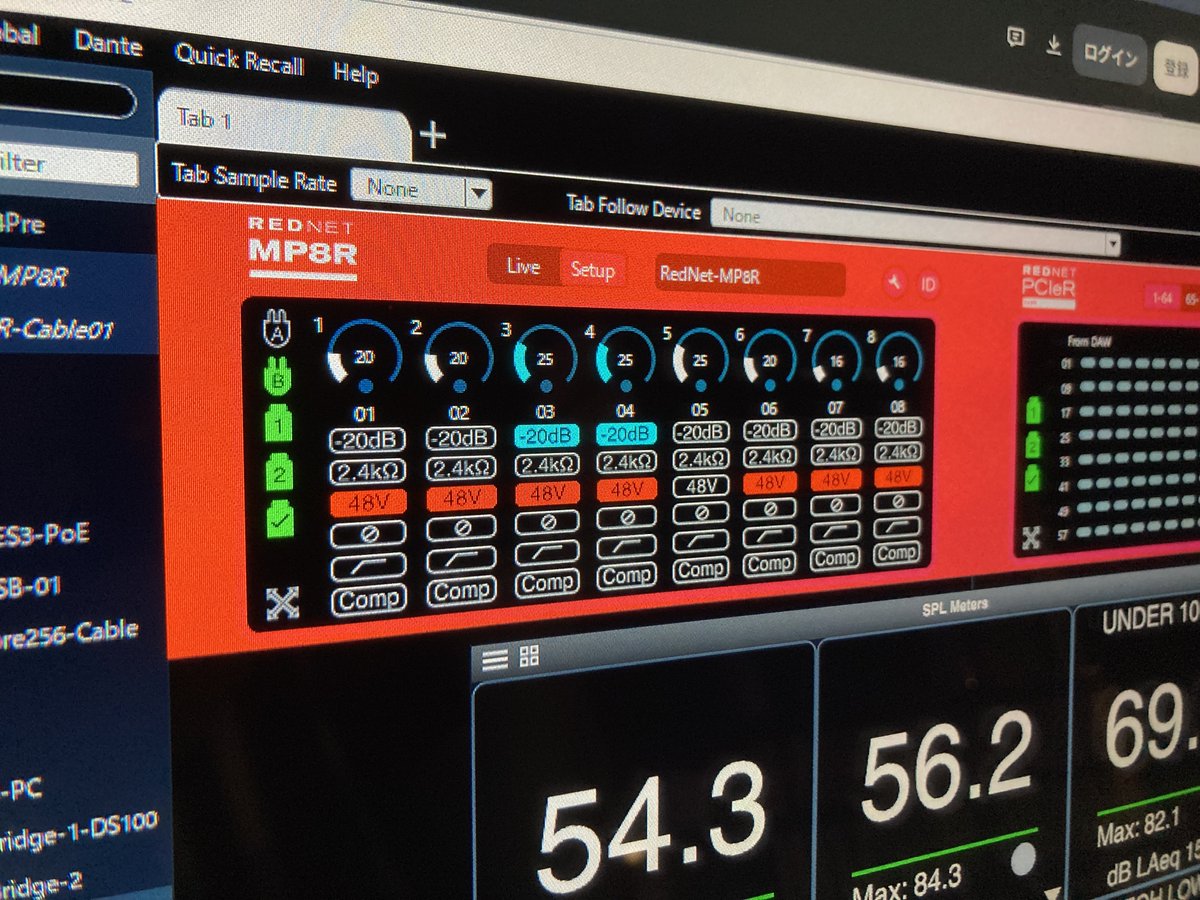1200x900 pixels.
Task: Enable 48V phantom power on channel 05
Action: pos(700,486)
